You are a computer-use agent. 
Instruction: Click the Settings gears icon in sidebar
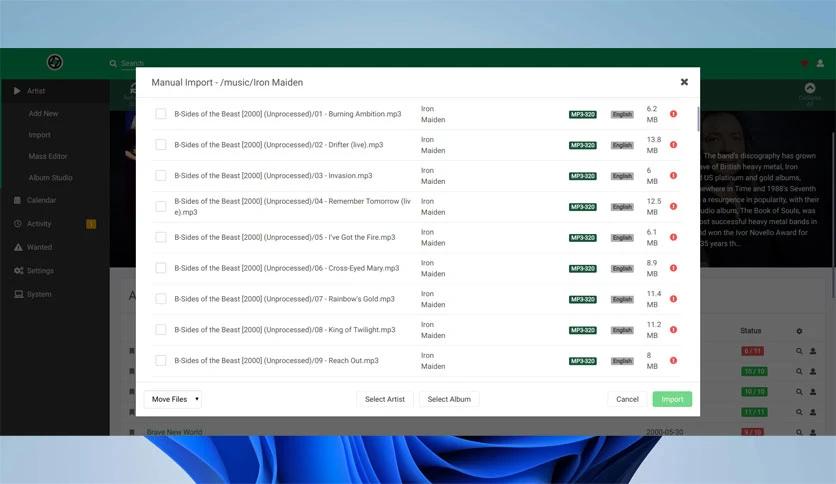coord(19,271)
